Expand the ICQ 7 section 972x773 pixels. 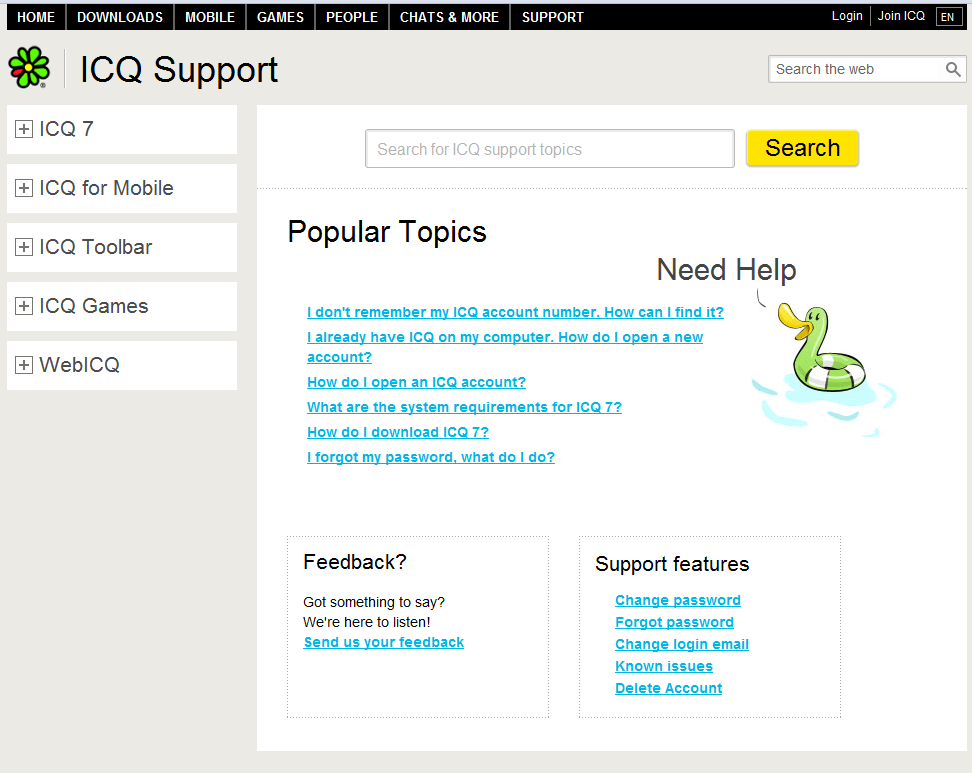click(x=24, y=129)
